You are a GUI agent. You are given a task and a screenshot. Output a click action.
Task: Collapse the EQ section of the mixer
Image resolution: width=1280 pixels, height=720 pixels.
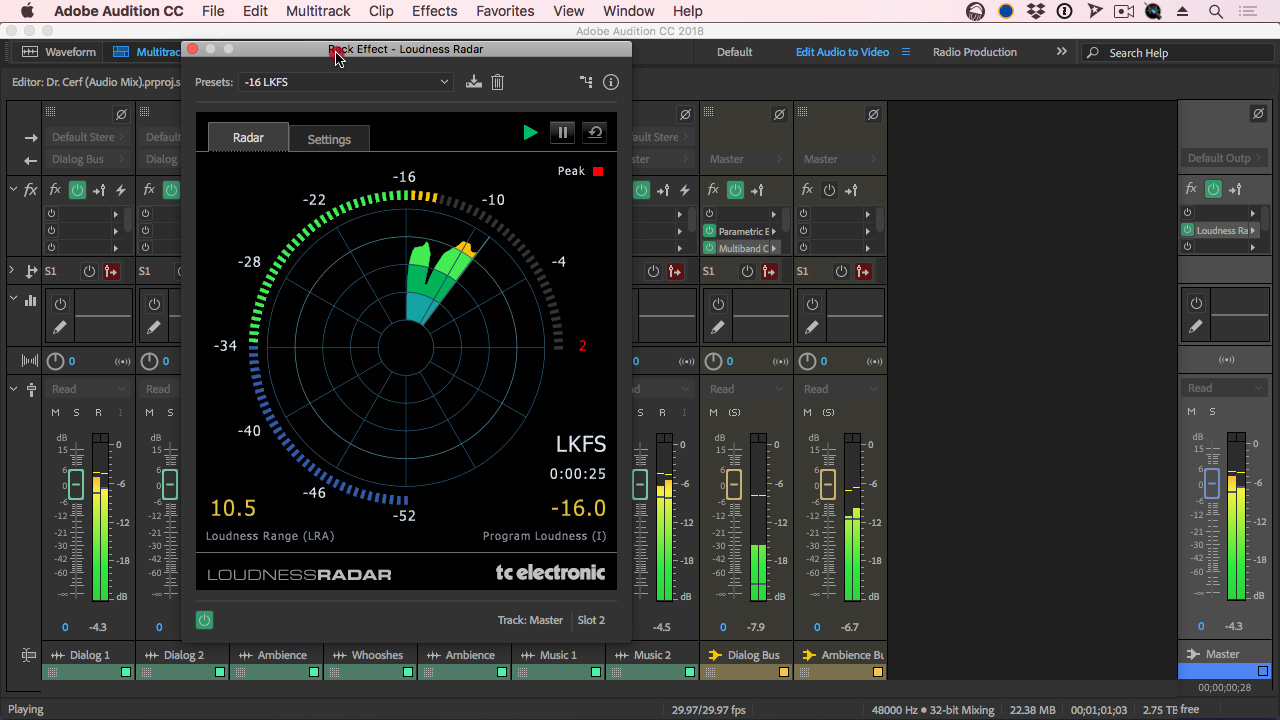[14, 298]
